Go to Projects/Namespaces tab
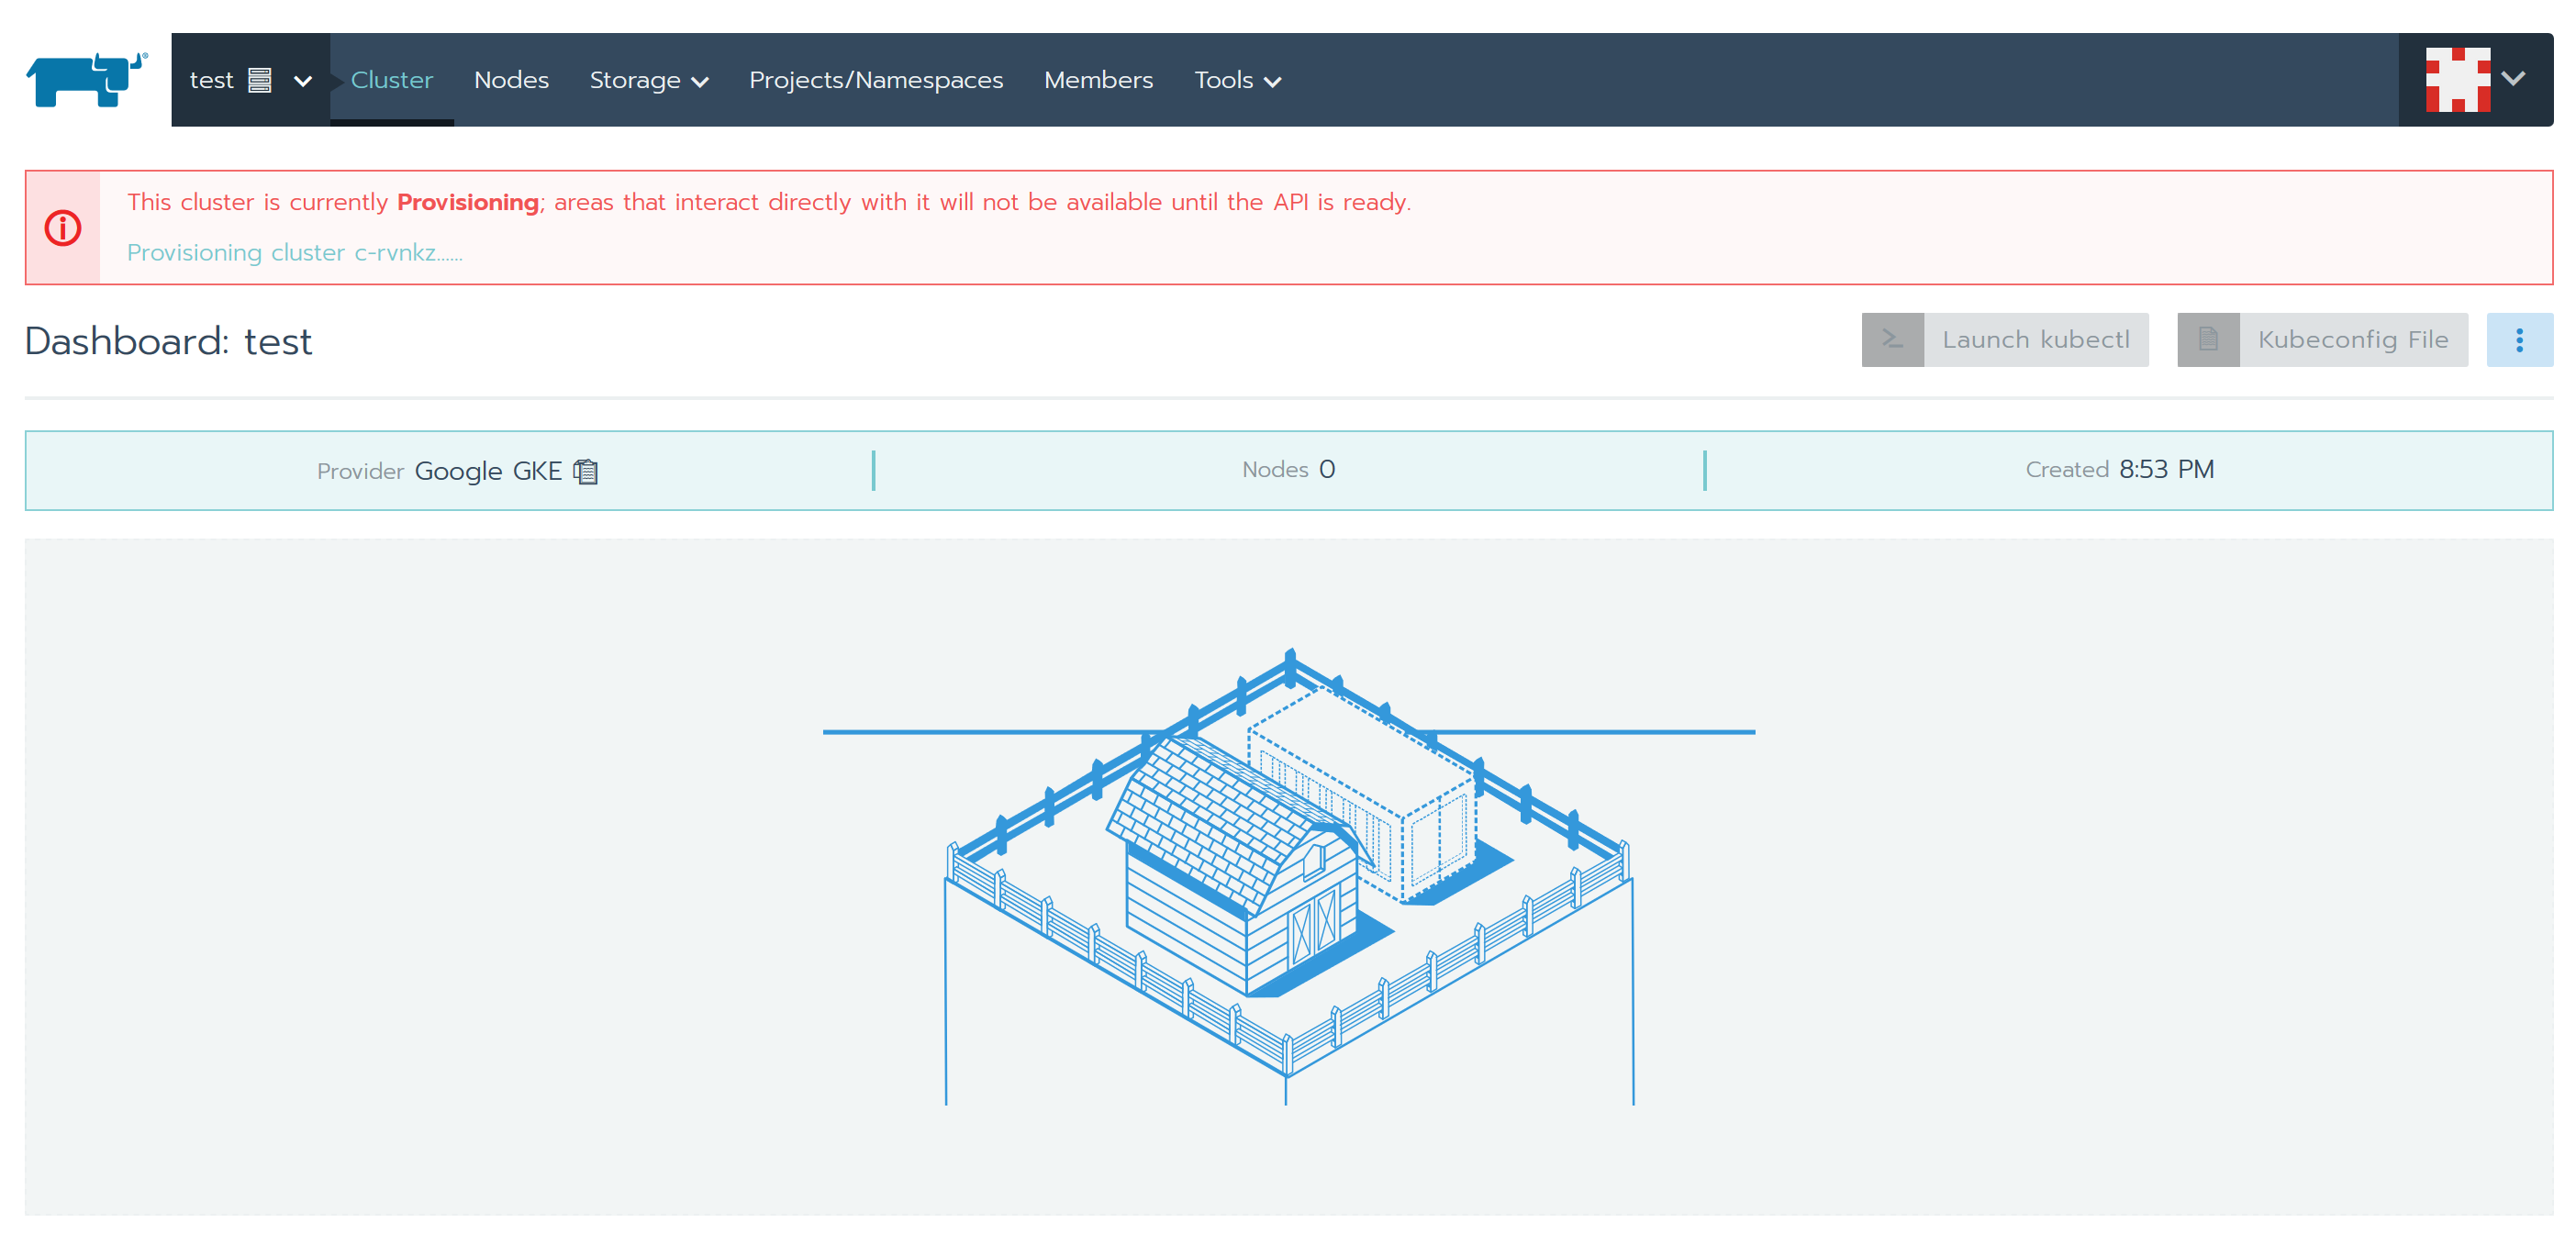The image size is (2576, 1245). pyautogui.click(x=875, y=80)
